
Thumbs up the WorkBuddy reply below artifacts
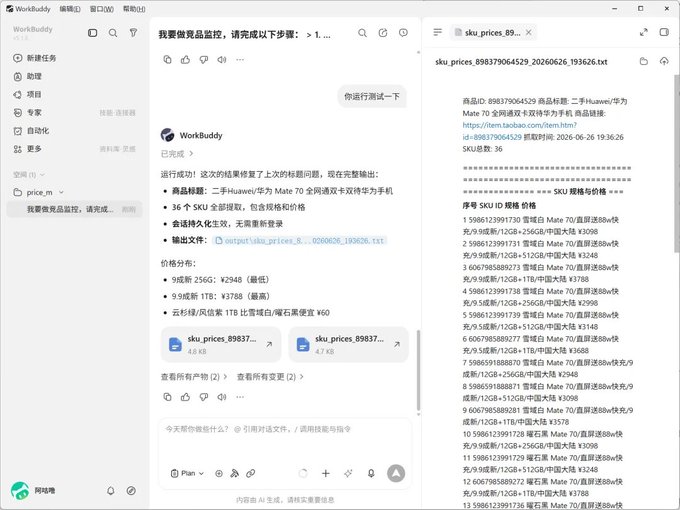pos(186,397)
